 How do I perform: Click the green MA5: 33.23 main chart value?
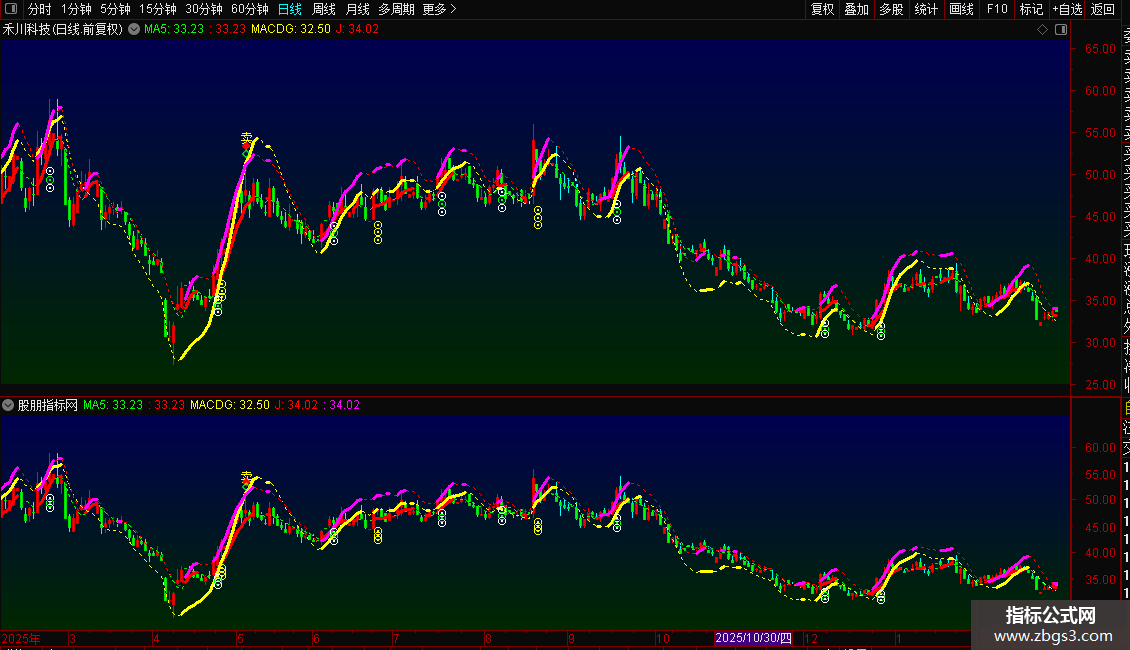click(x=174, y=29)
